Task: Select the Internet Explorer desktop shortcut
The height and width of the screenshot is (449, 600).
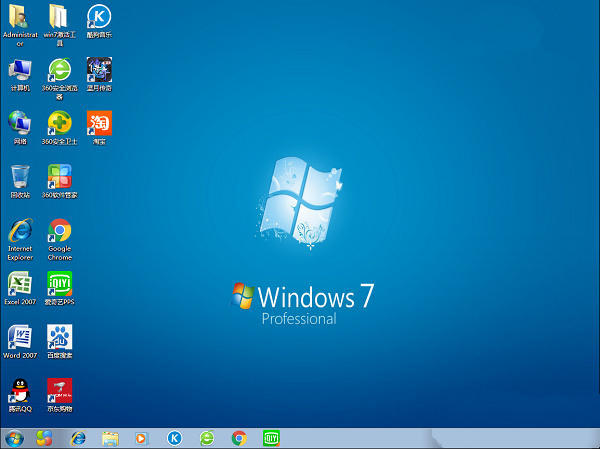Action: click(19, 231)
